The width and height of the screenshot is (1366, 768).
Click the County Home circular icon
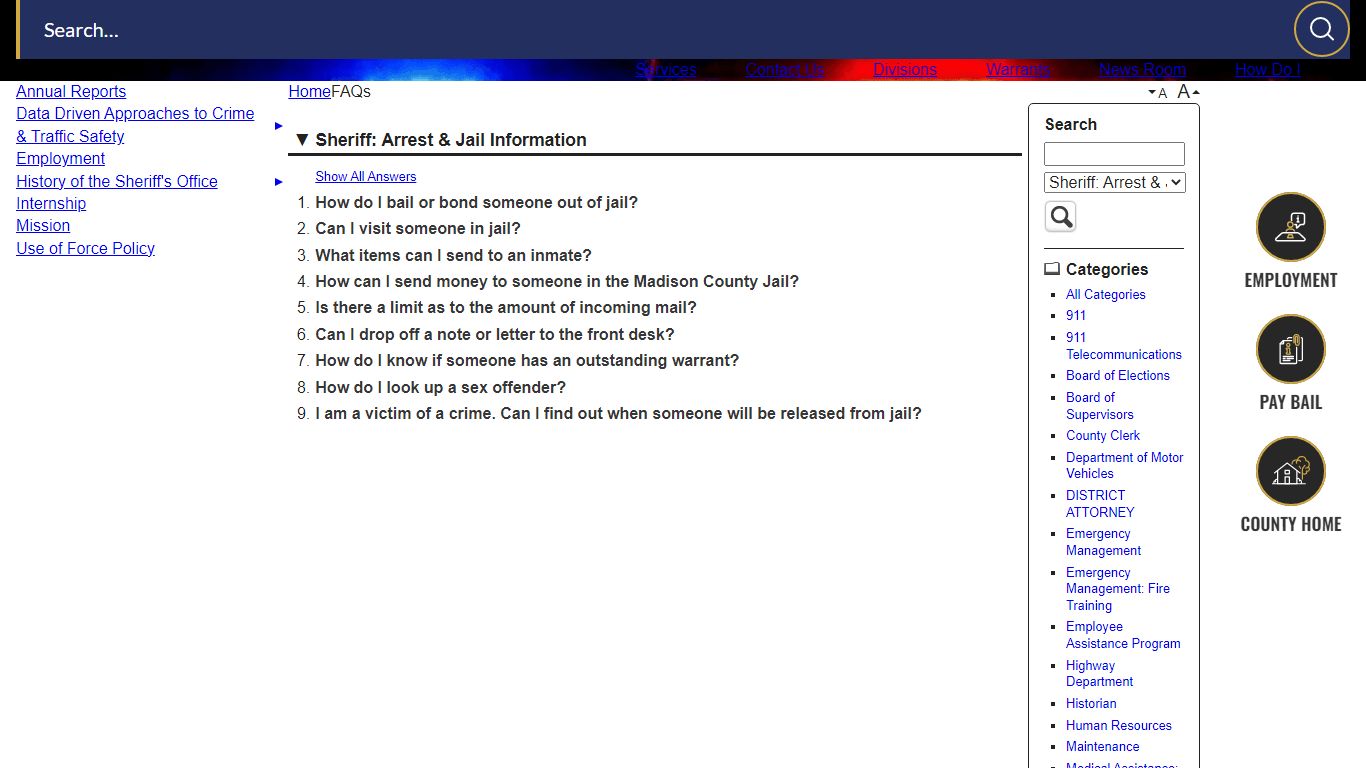pyautogui.click(x=1290, y=471)
